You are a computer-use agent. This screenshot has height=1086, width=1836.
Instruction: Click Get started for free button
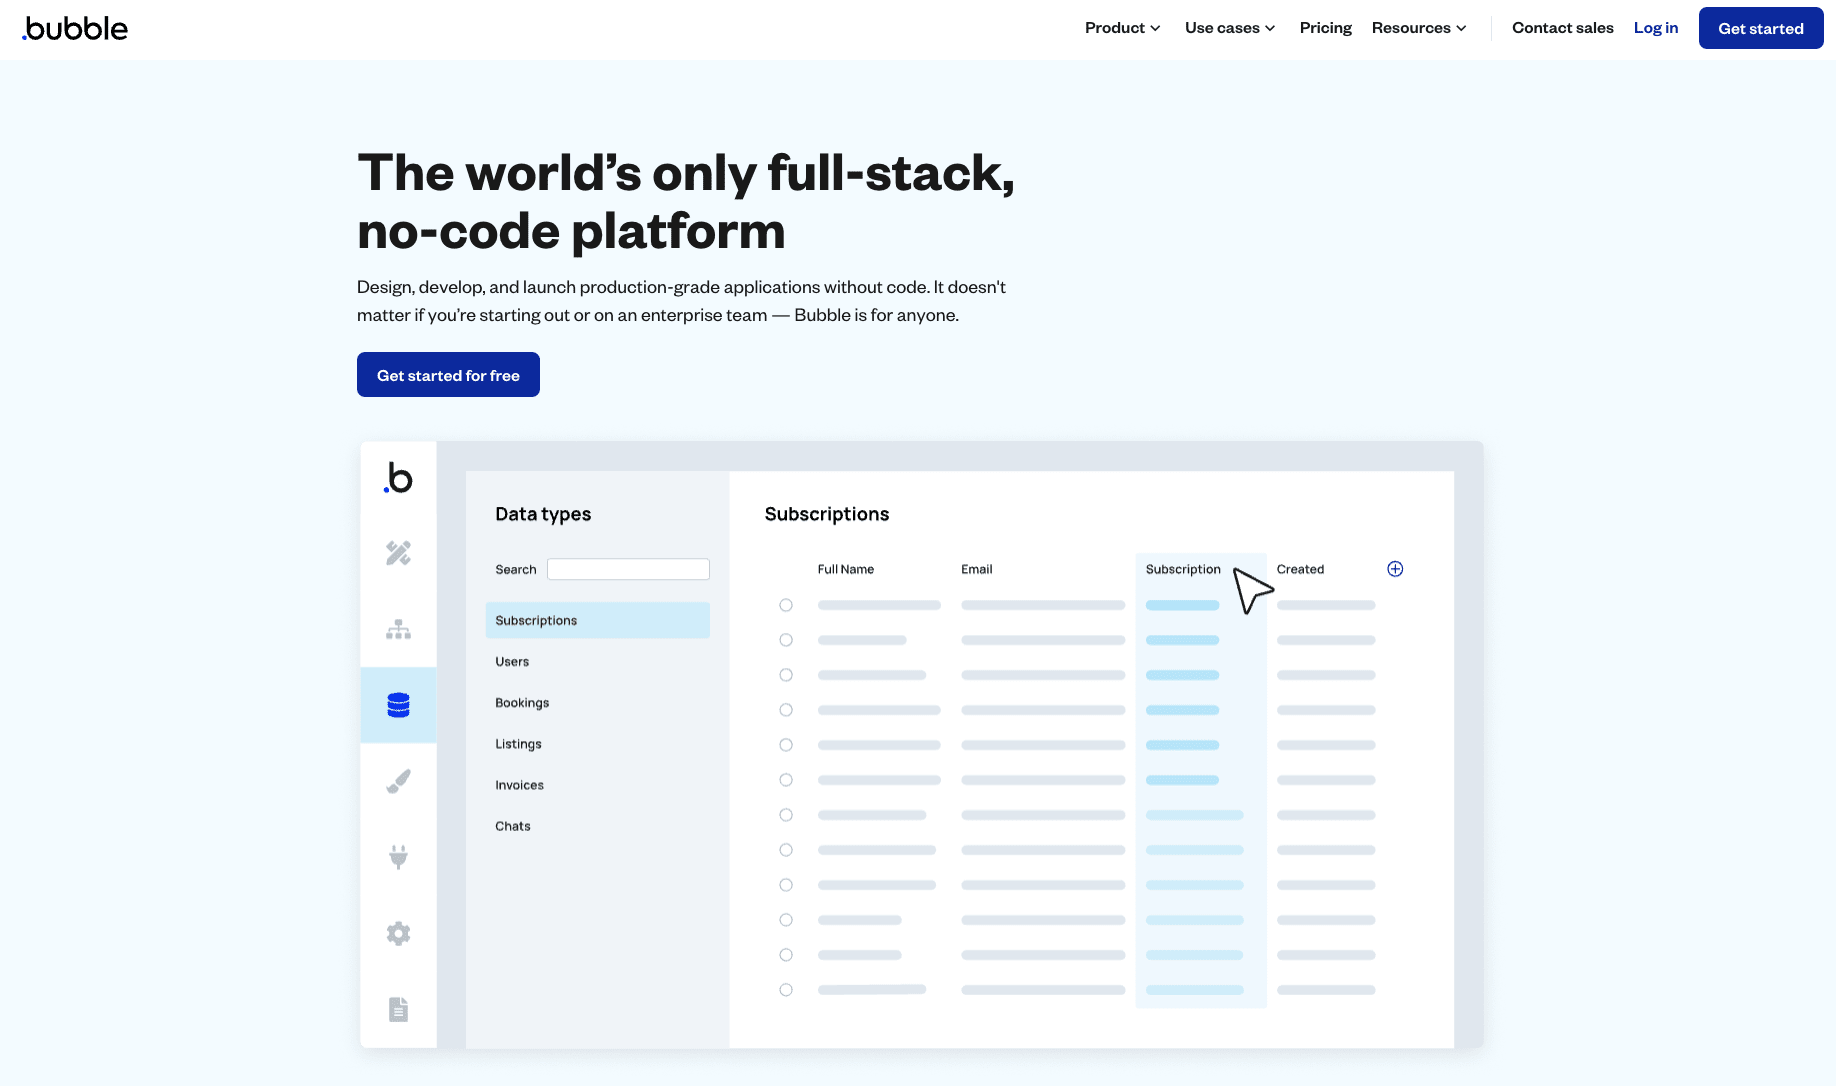448,375
